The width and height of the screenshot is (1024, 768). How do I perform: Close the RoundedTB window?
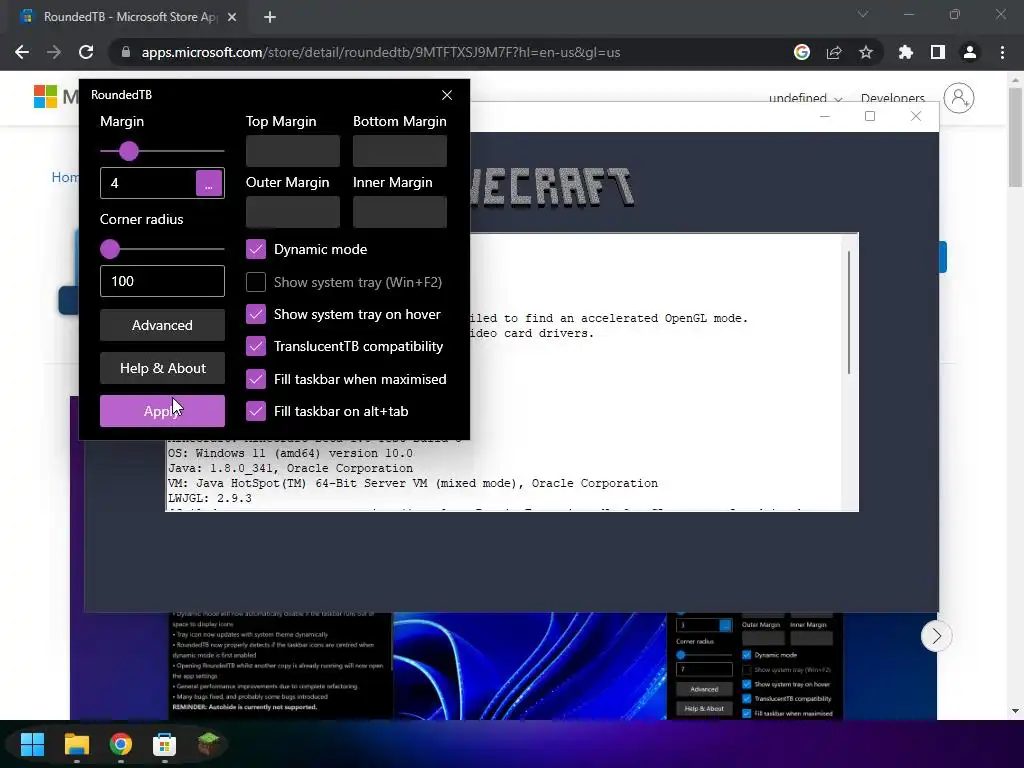[x=447, y=95]
